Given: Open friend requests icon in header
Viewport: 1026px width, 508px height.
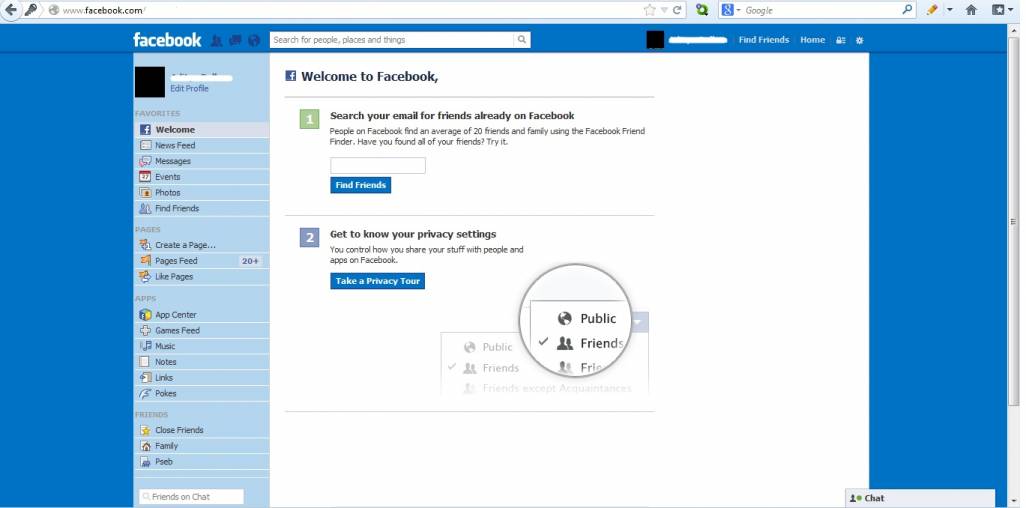Looking at the screenshot, I should [x=217, y=41].
